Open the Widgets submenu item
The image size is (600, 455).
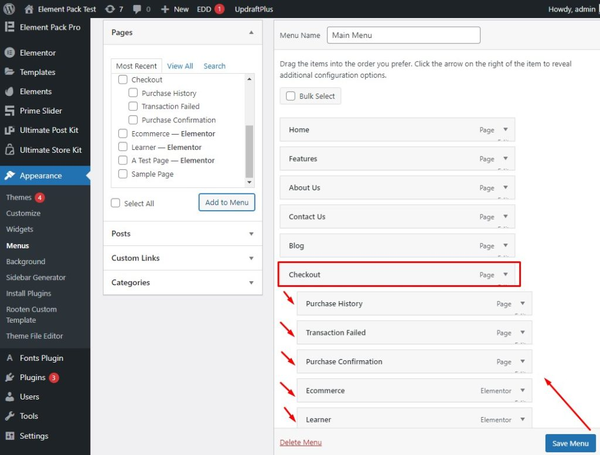click(20, 229)
